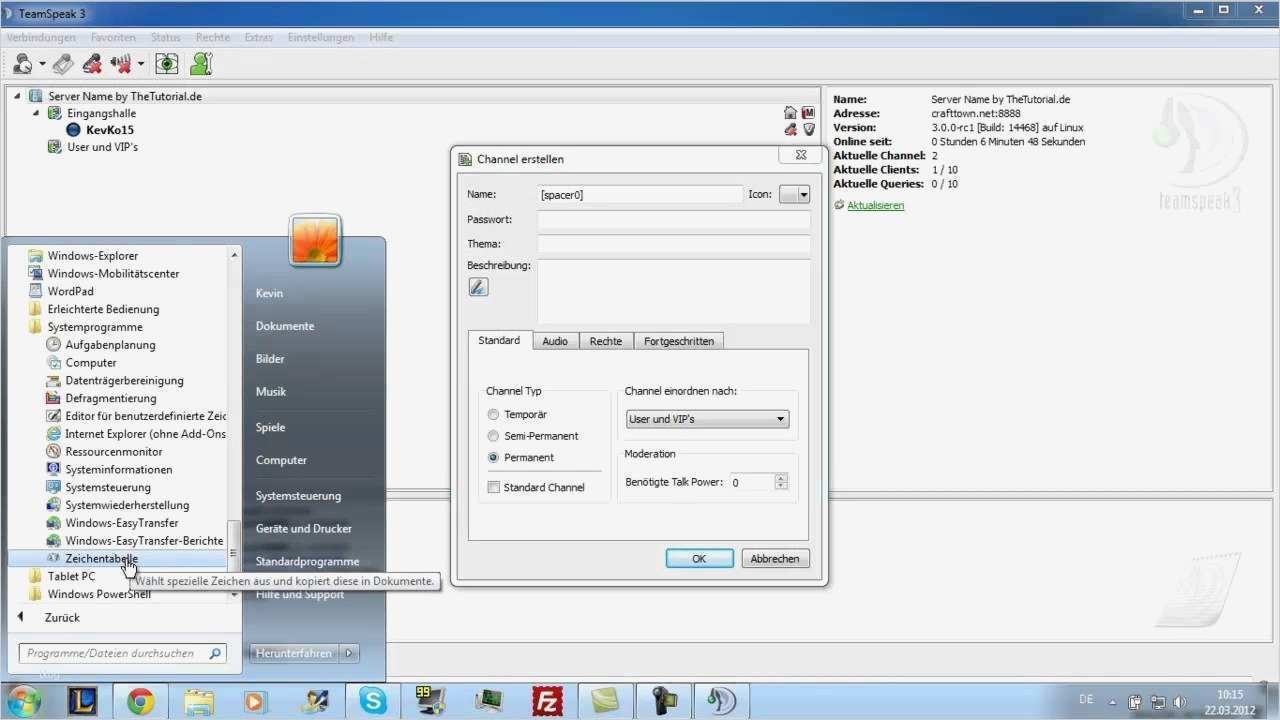
Task: Collapse the Server Name by TheTutorial.de tree
Action: pyautogui.click(x=18, y=97)
